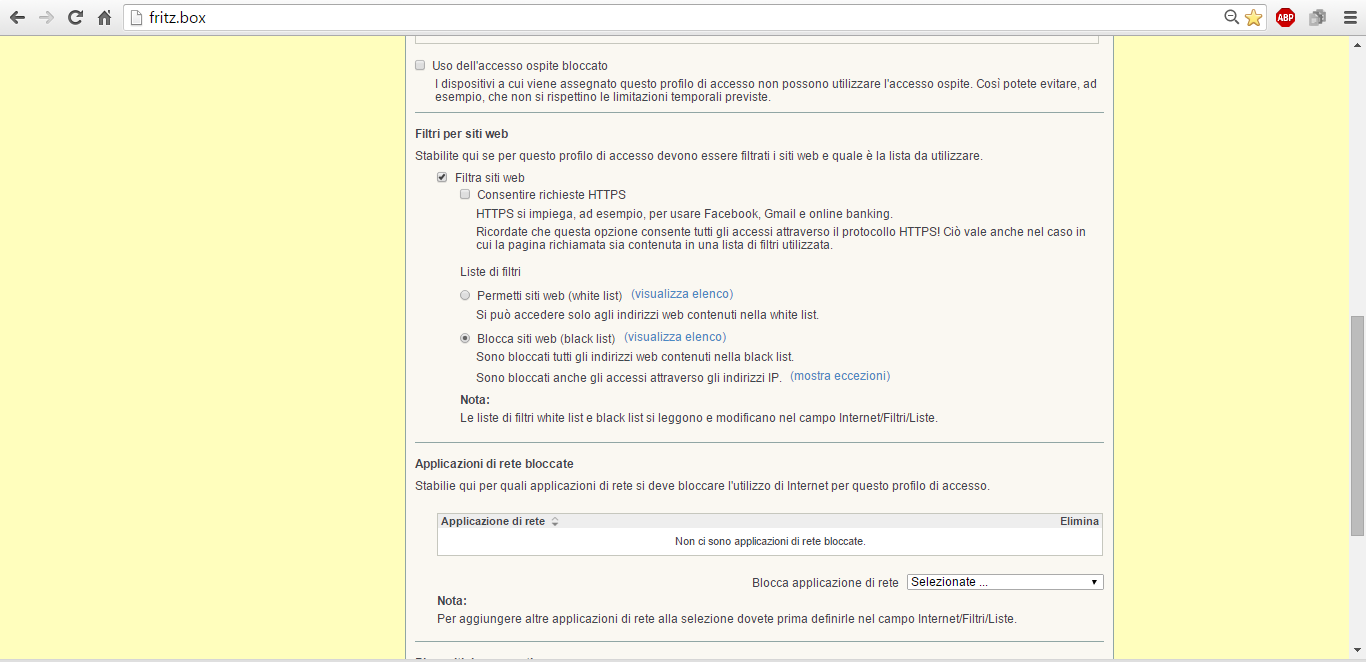Screen dimensions: 1366x662
Task: Enable 'Uso dell'accesso ospite bloccato' checkbox
Action: click(421, 66)
